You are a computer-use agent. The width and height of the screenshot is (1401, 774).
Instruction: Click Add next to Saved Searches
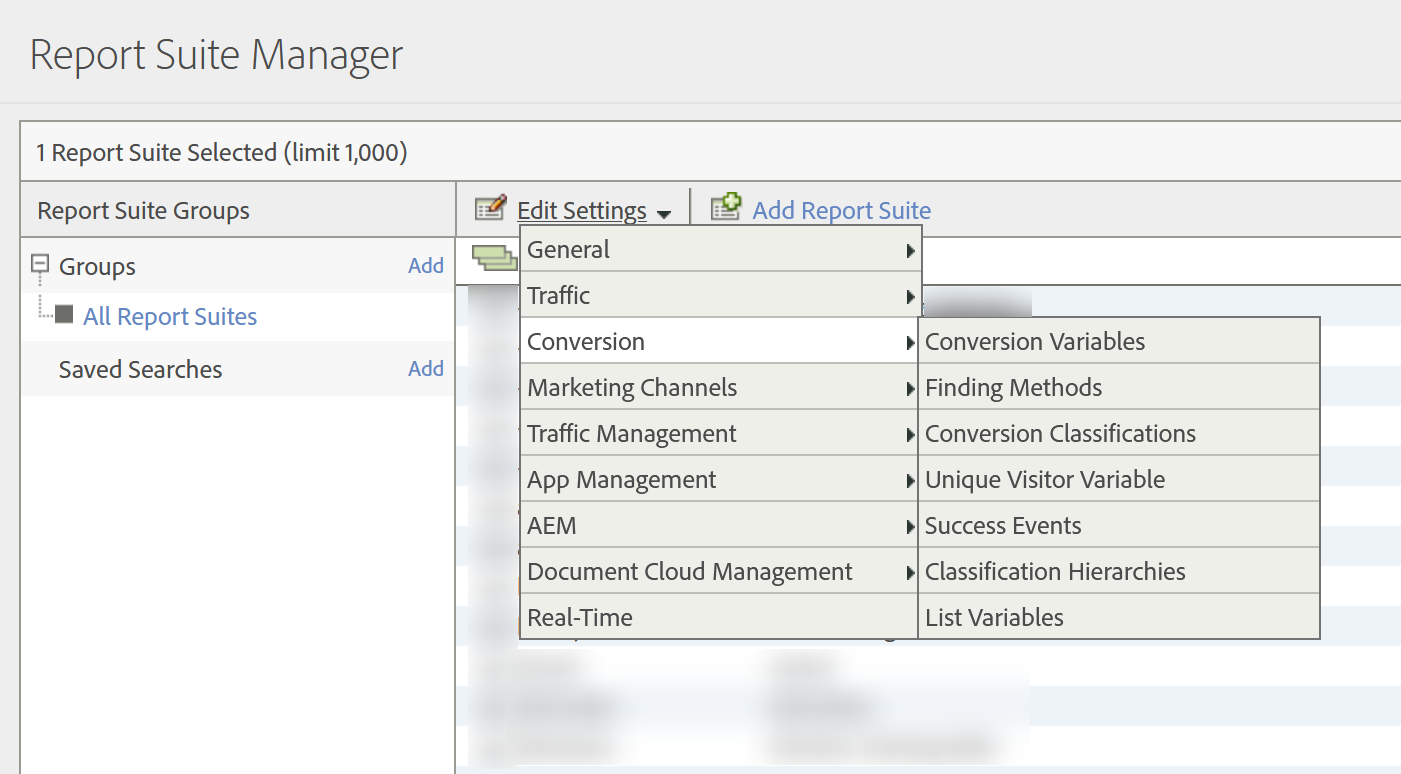(426, 368)
